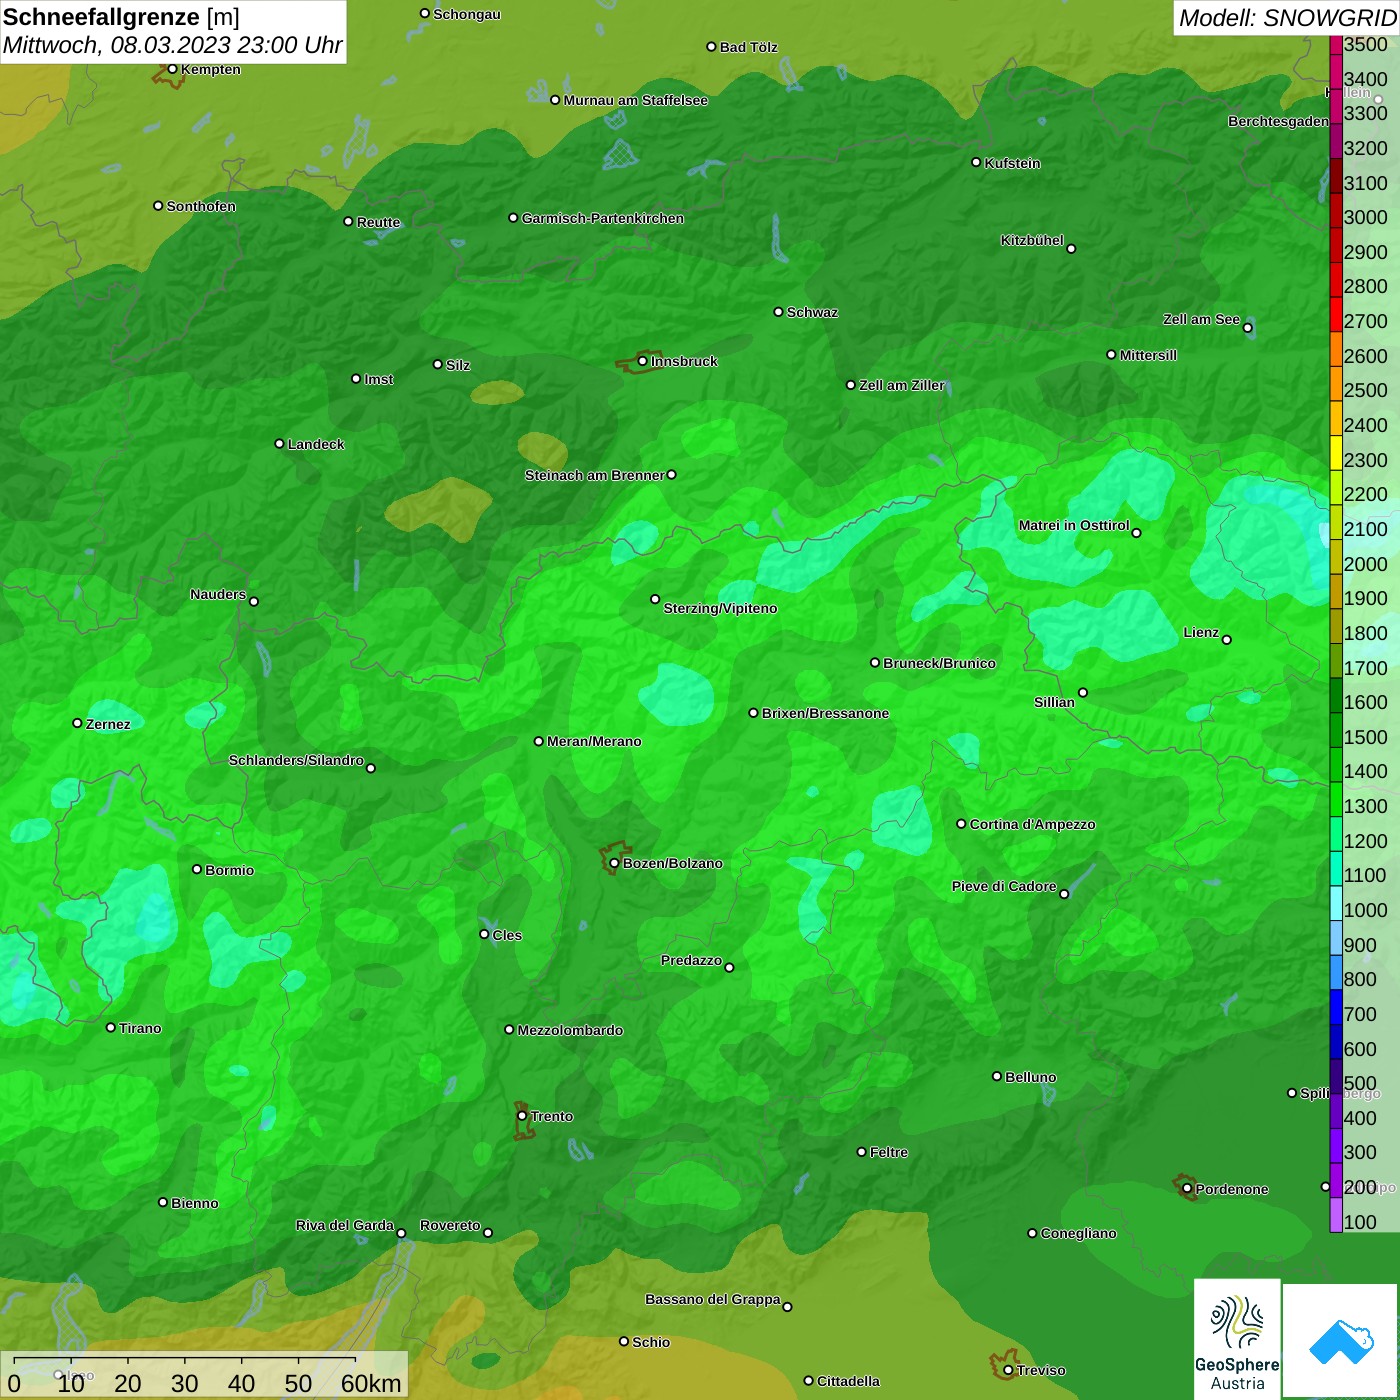
Task: Click the Mezzolombardo label
Action: pyautogui.click(x=570, y=1030)
